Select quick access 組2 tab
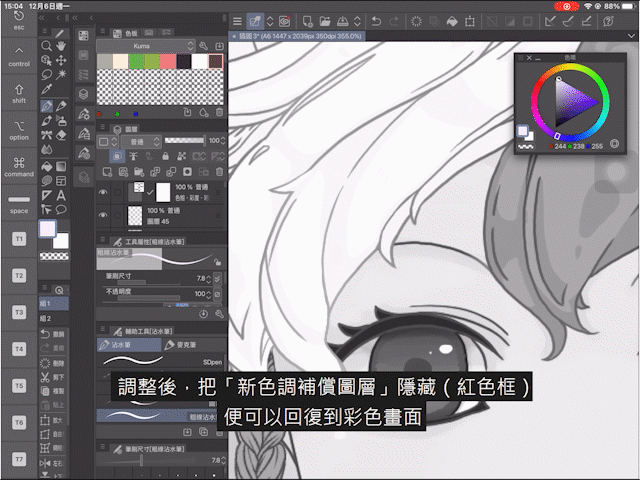 (x=53, y=318)
